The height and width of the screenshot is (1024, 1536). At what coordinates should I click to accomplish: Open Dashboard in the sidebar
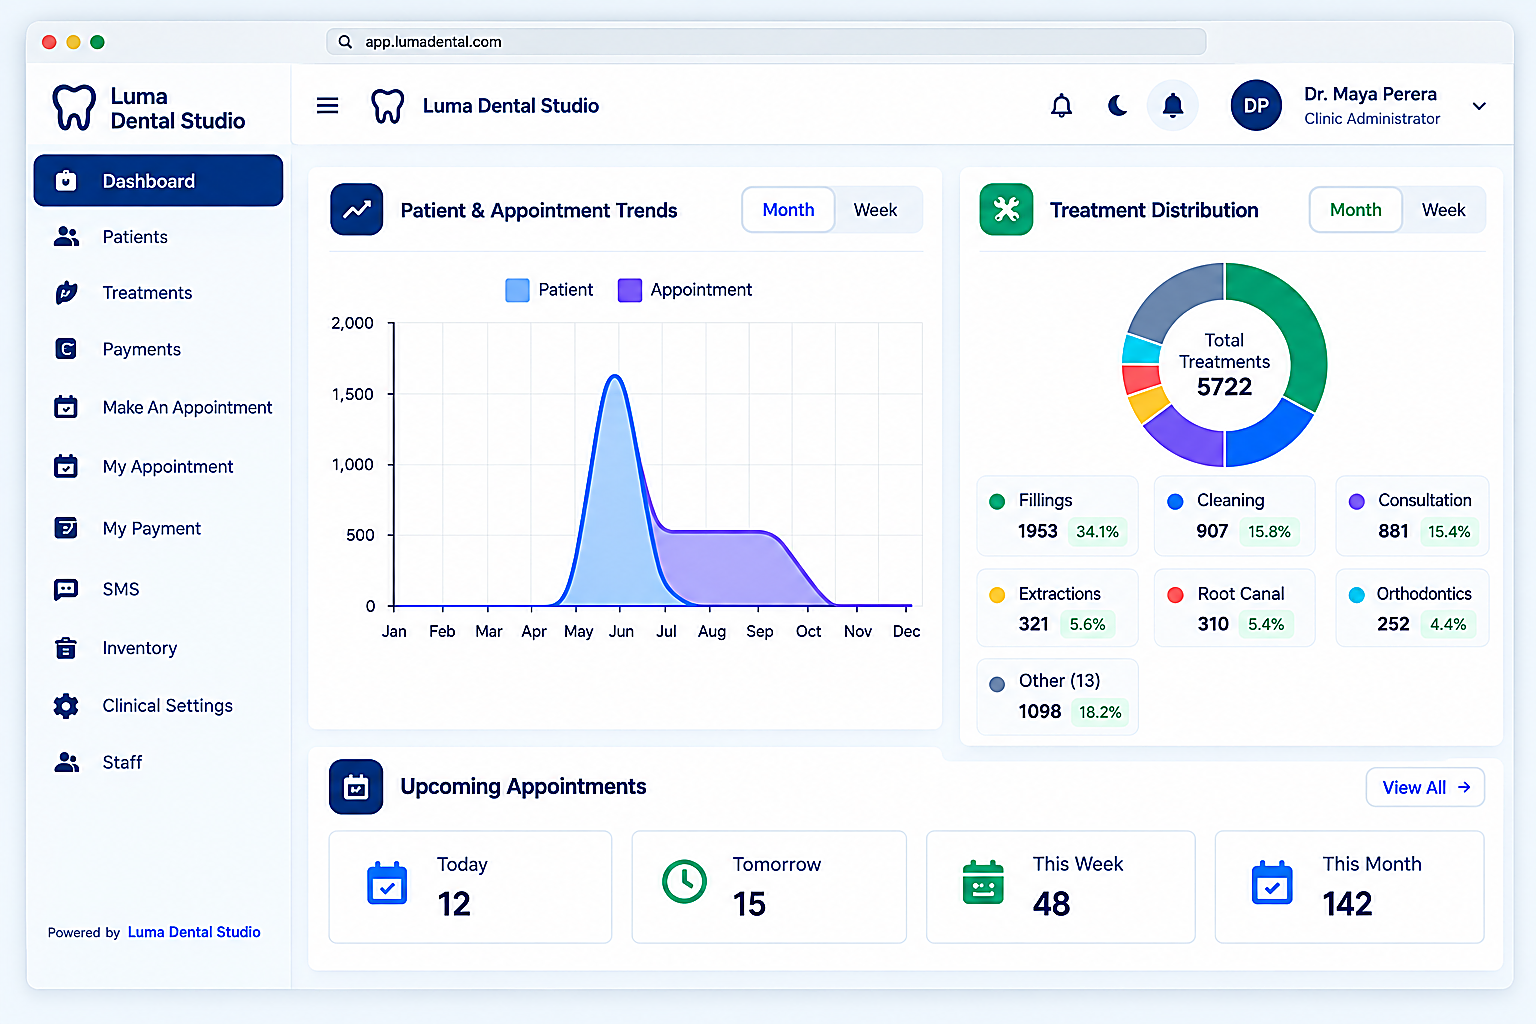158,181
